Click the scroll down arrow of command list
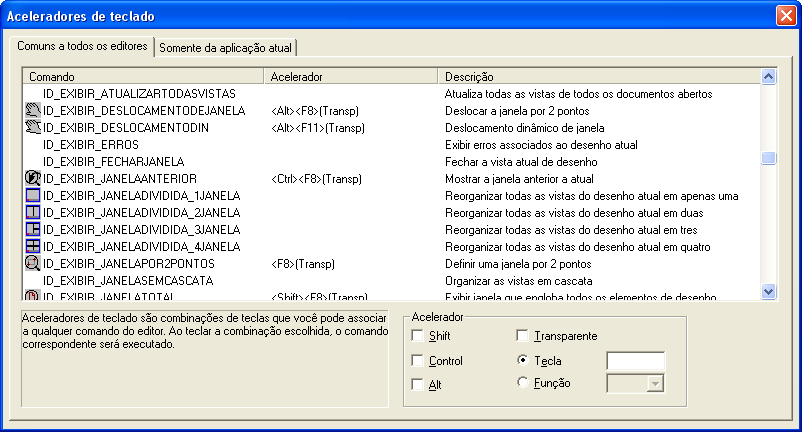802x432 pixels. 768,291
